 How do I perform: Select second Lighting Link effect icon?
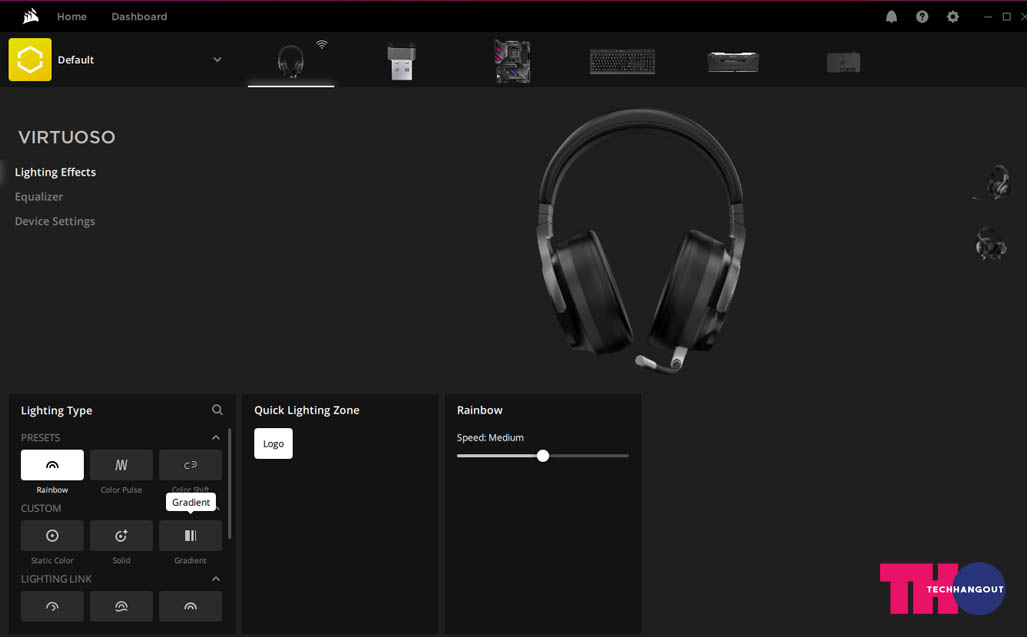pos(121,606)
